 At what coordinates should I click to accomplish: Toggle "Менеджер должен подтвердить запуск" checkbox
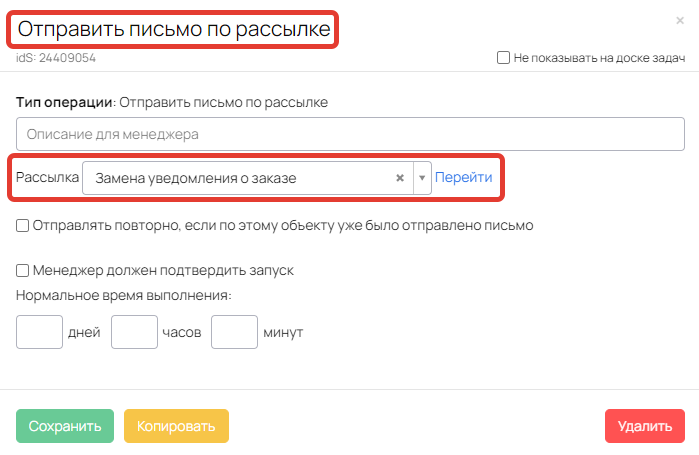pos(22,271)
